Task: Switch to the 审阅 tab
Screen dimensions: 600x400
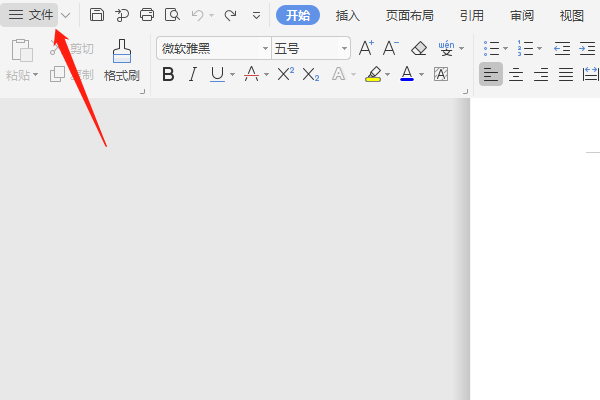Action: [x=522, y=16]
